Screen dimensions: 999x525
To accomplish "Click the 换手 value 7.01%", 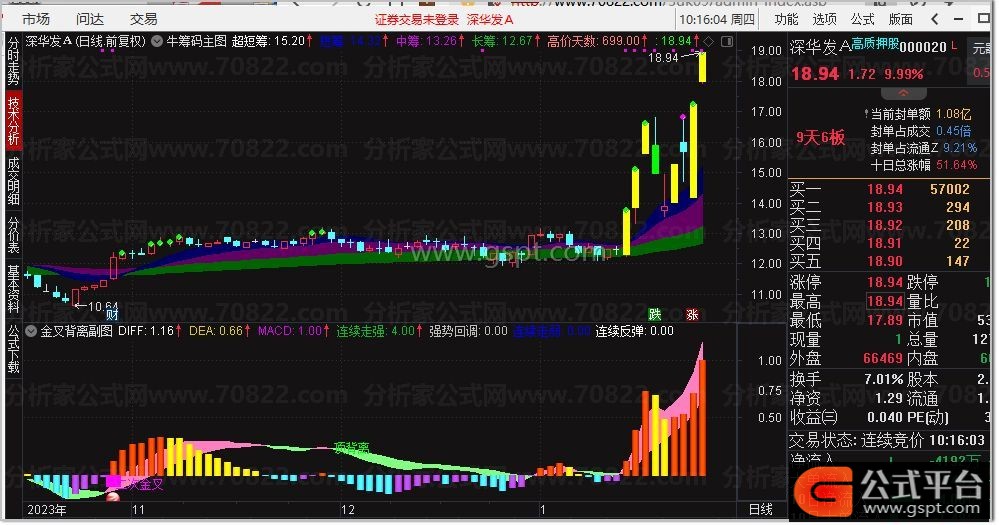I will coord(884,380).
